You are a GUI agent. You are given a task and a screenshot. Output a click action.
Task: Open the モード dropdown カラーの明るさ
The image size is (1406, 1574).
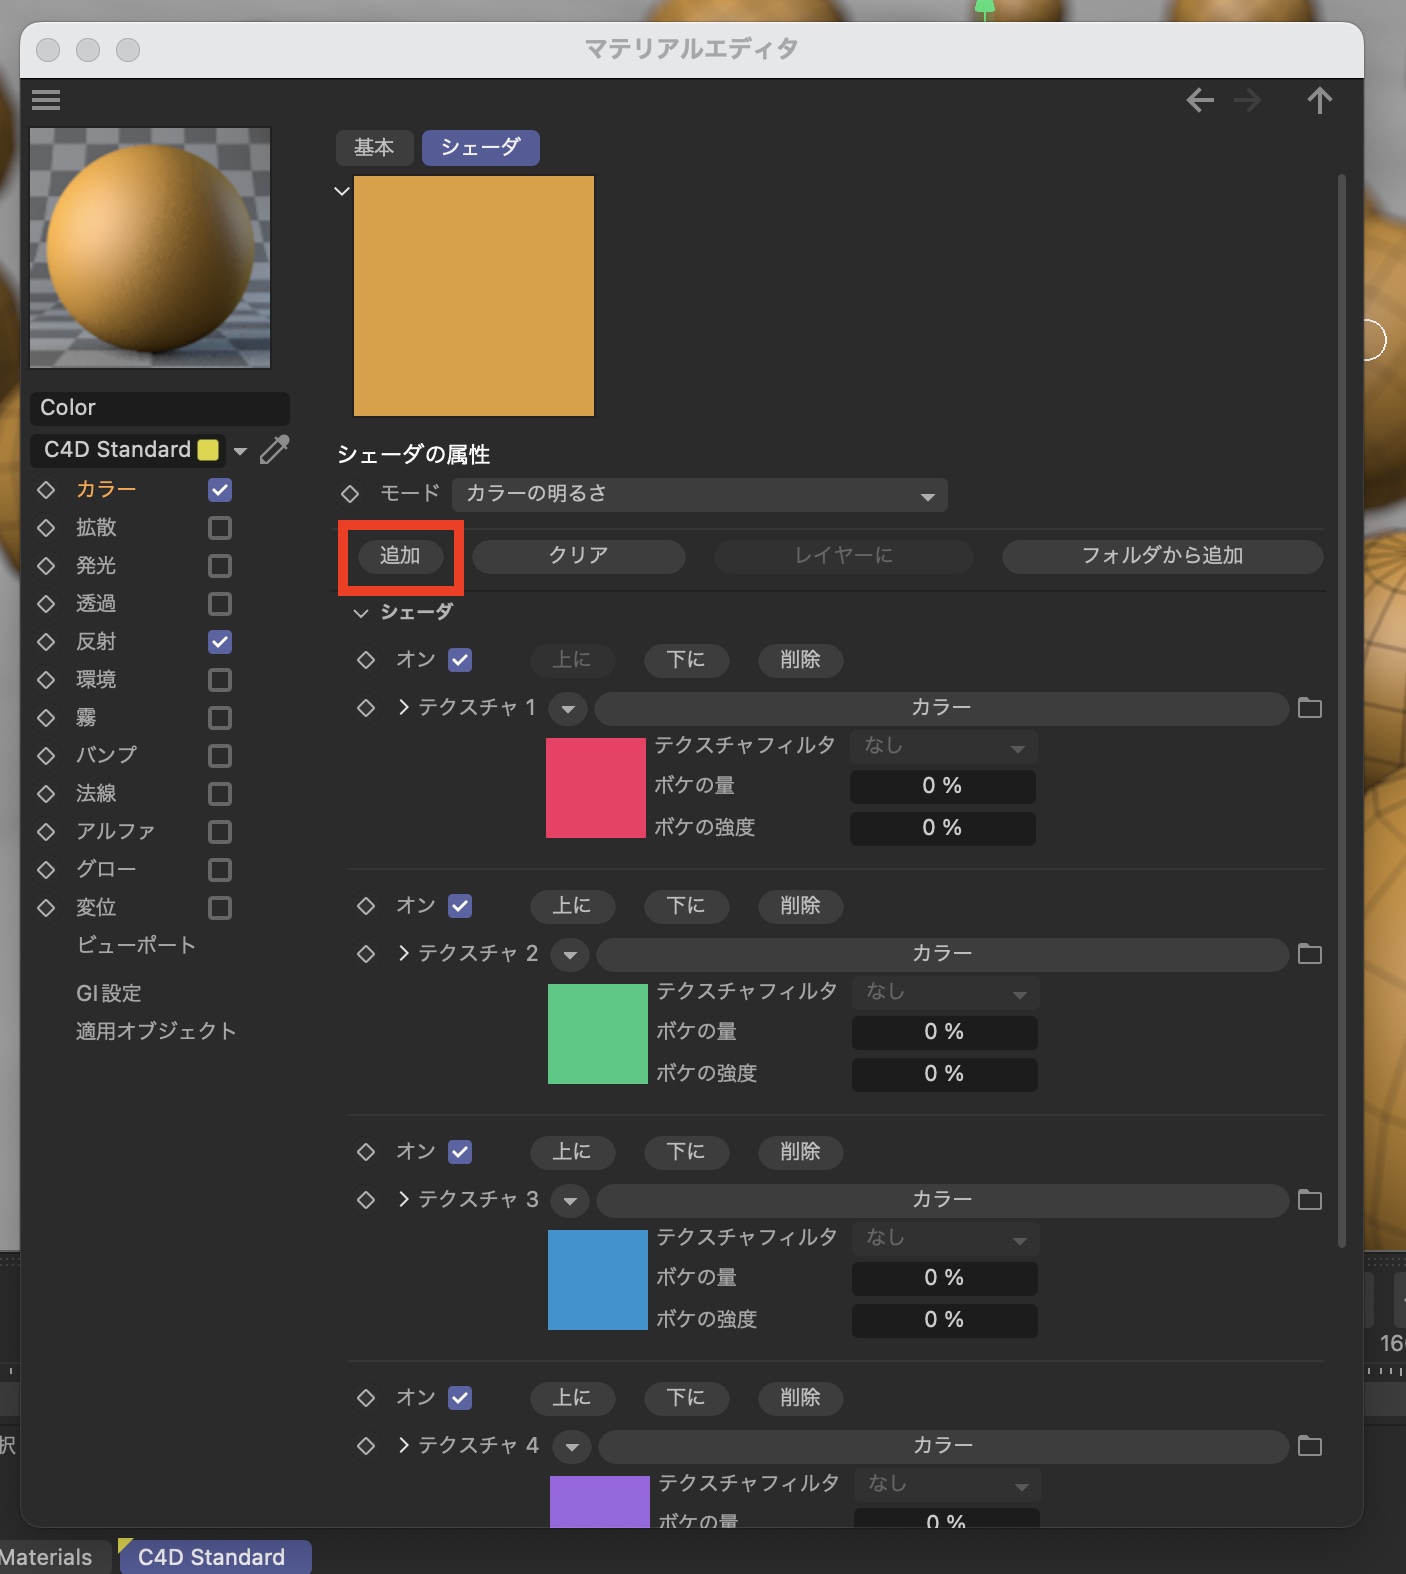(x=699, y=494)
